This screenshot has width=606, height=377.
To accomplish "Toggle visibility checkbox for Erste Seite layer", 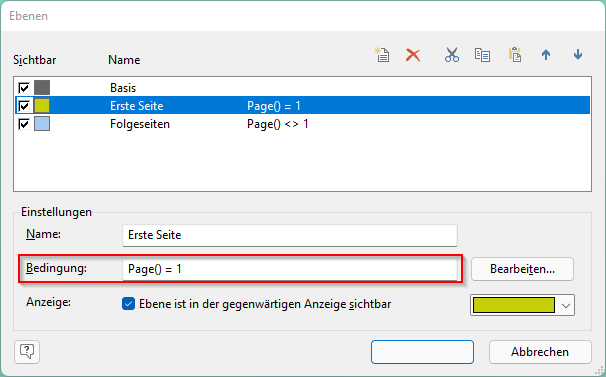I will pos(24,106).
